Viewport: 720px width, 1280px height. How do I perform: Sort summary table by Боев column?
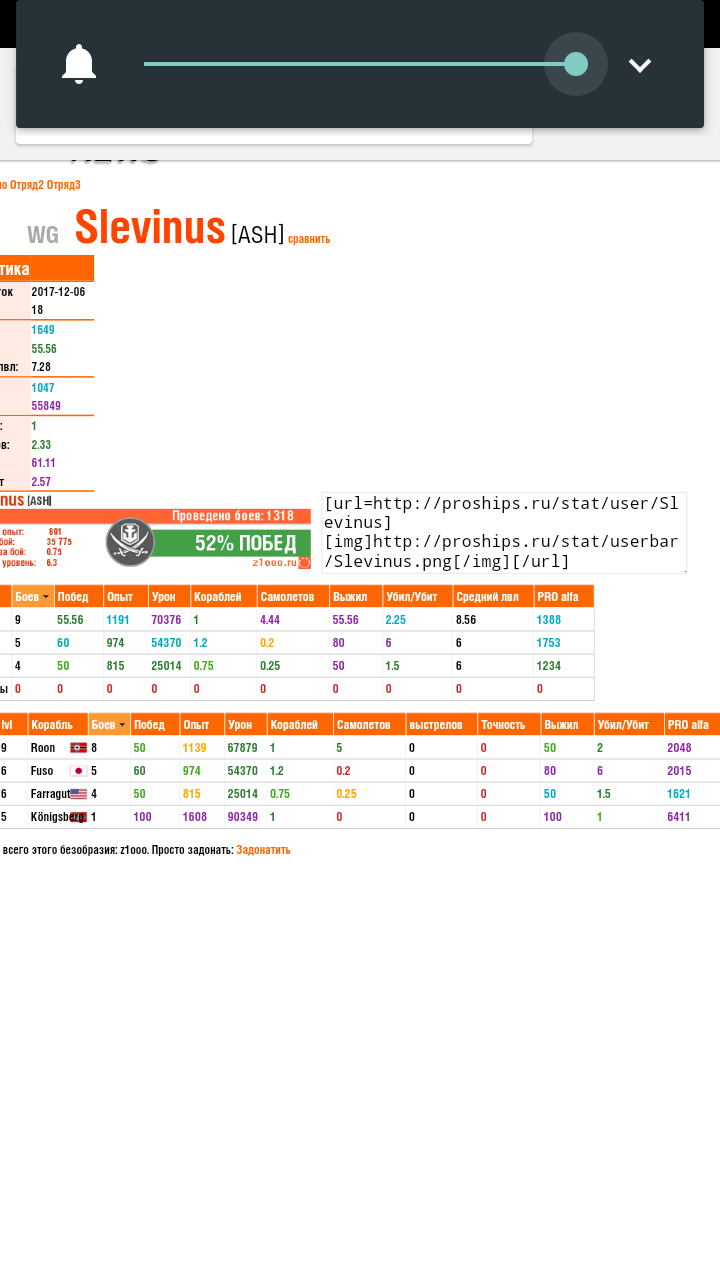32,597
